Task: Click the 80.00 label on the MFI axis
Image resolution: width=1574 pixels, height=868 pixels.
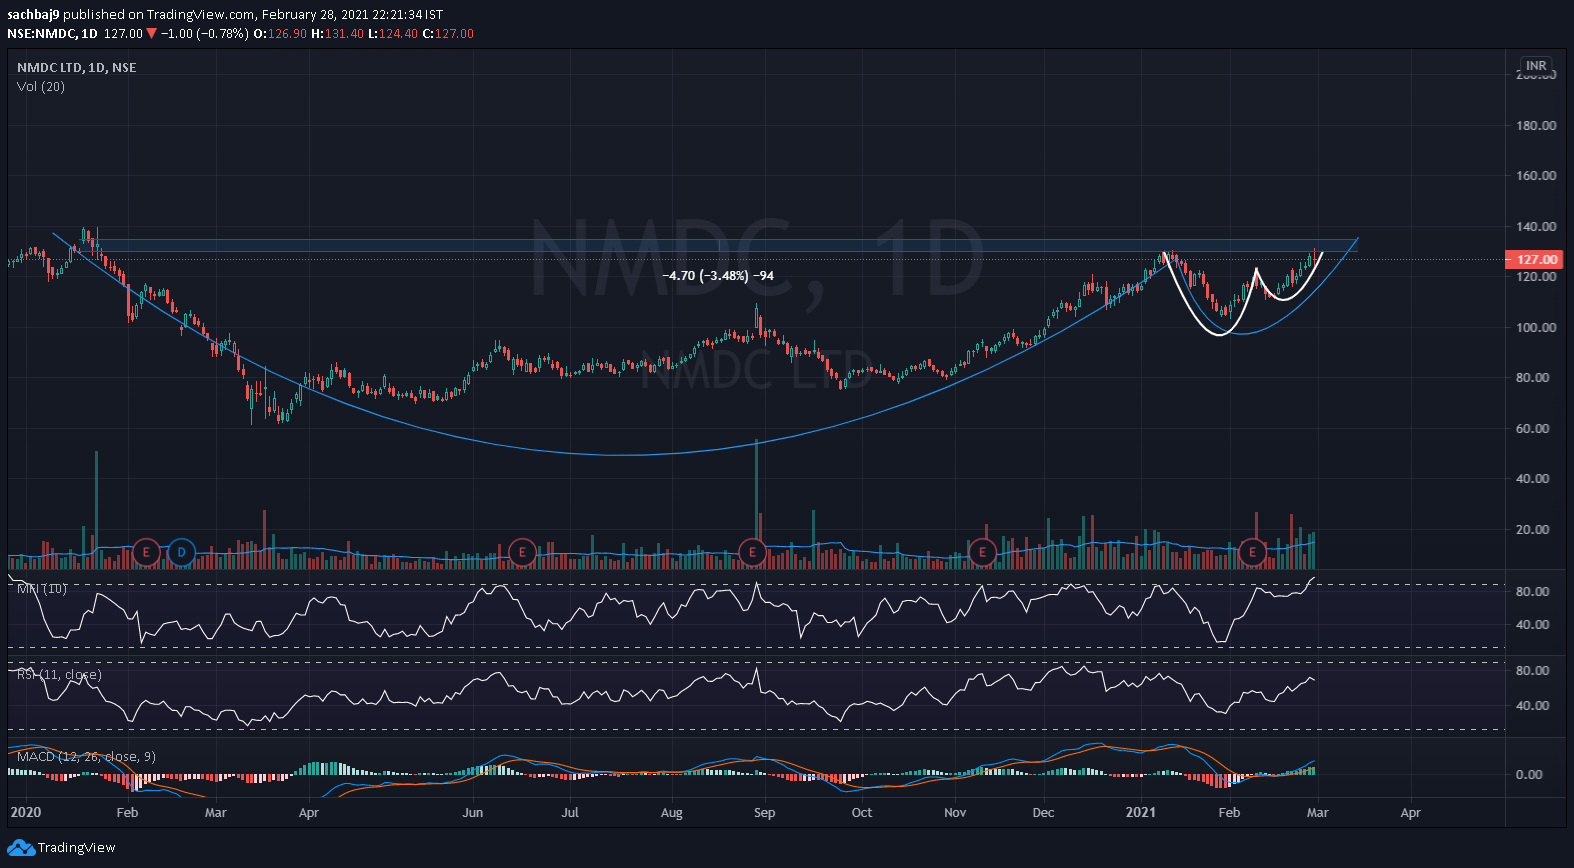Action: 1533,591
